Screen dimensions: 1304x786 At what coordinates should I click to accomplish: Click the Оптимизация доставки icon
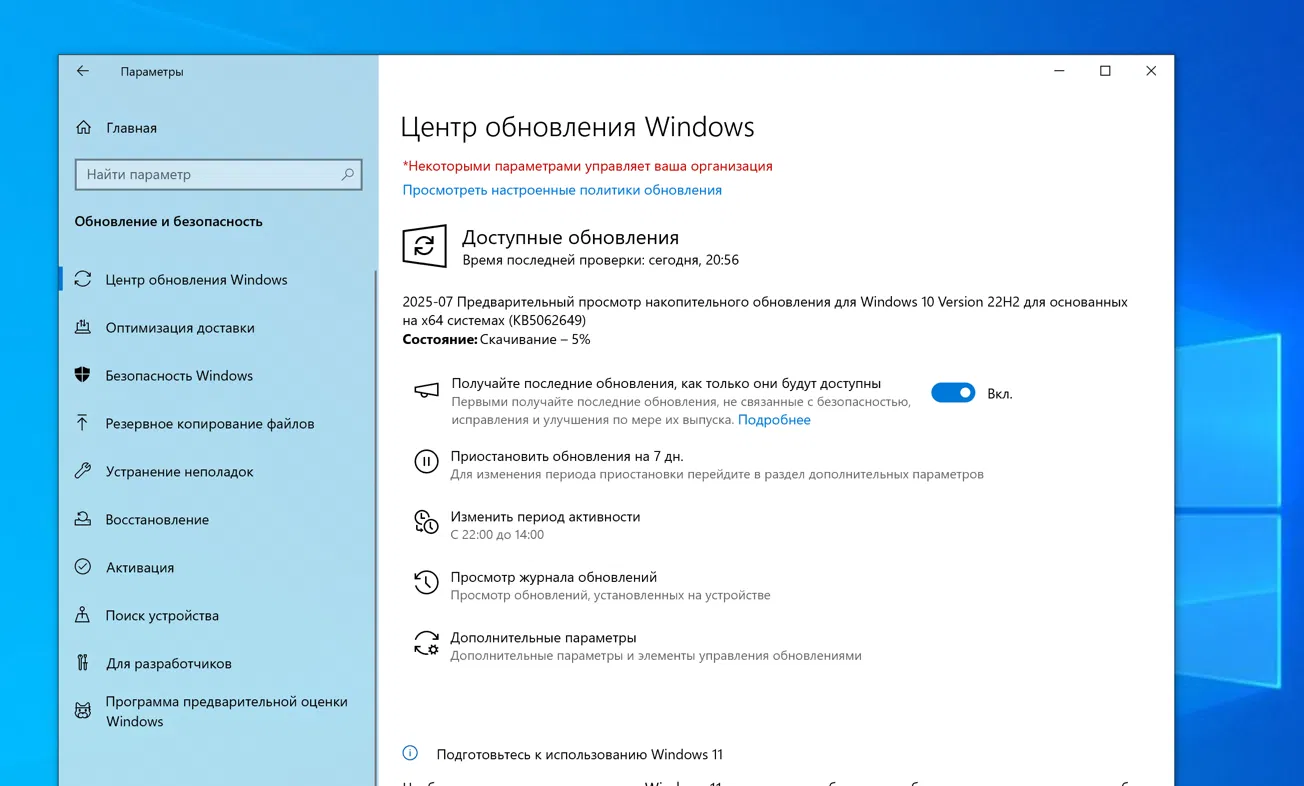[x=83, y=327]
